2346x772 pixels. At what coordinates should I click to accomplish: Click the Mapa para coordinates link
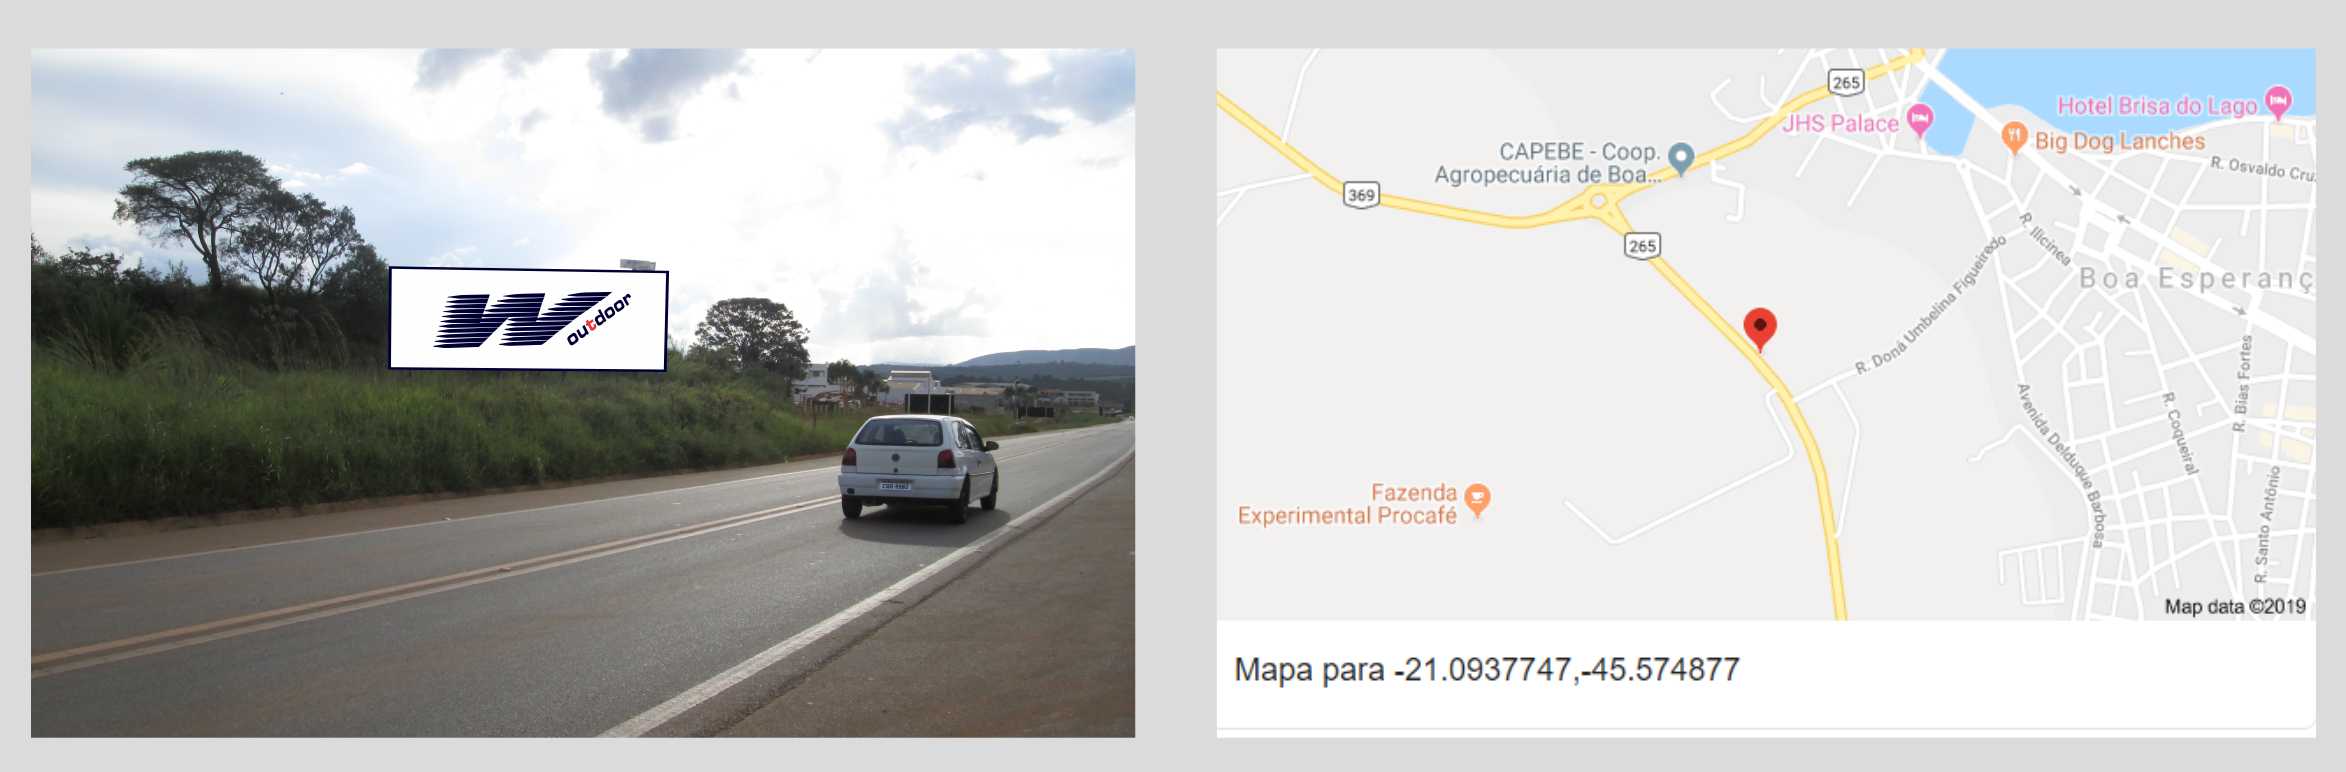click(1486, 669)
